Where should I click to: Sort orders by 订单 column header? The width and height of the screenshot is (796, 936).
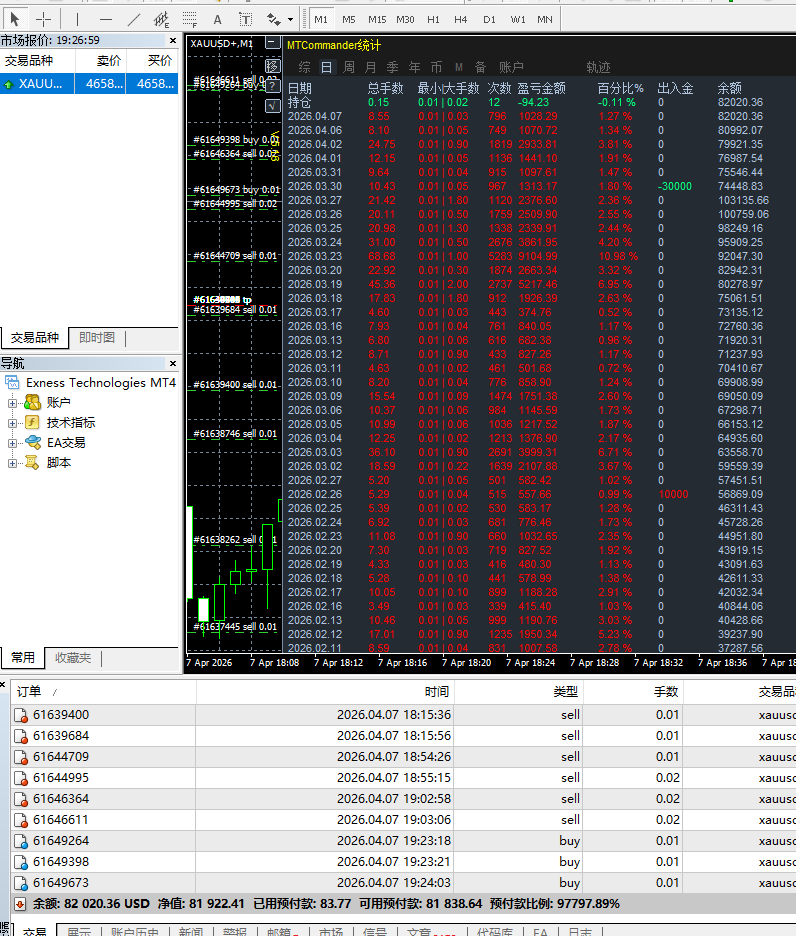tap(103, 691)
